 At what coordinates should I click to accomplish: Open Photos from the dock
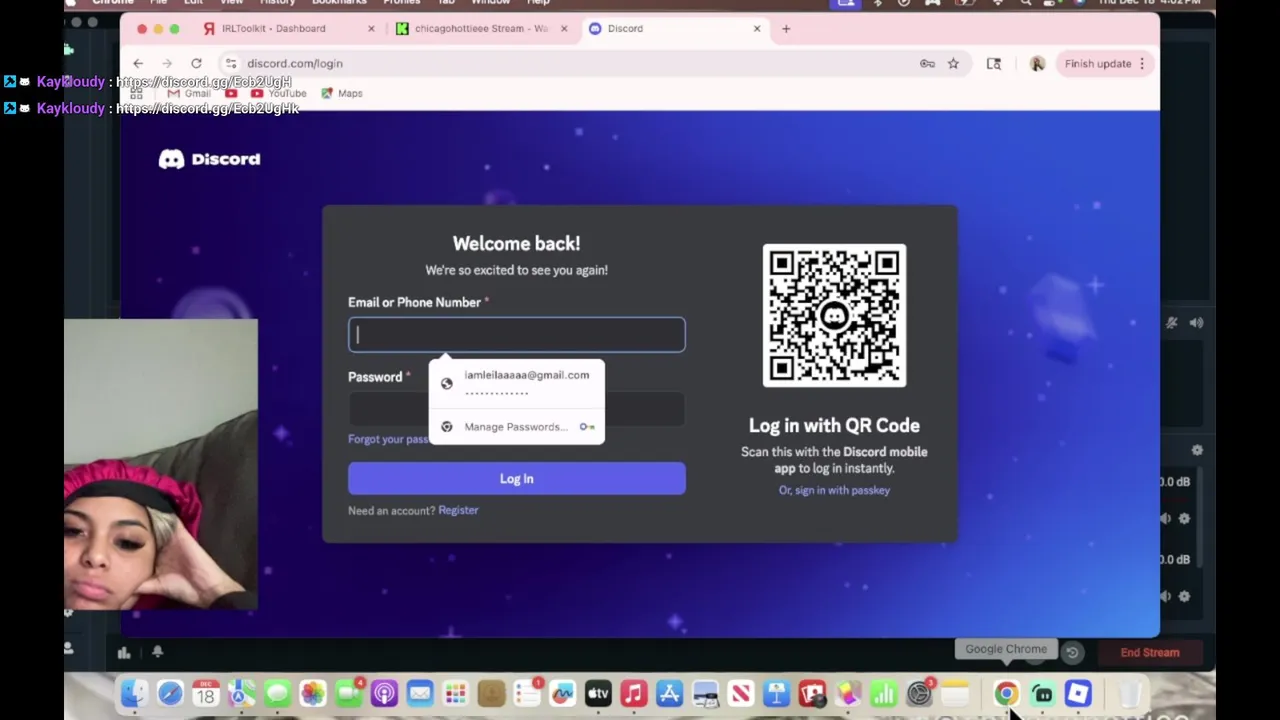tap(313, 693)
